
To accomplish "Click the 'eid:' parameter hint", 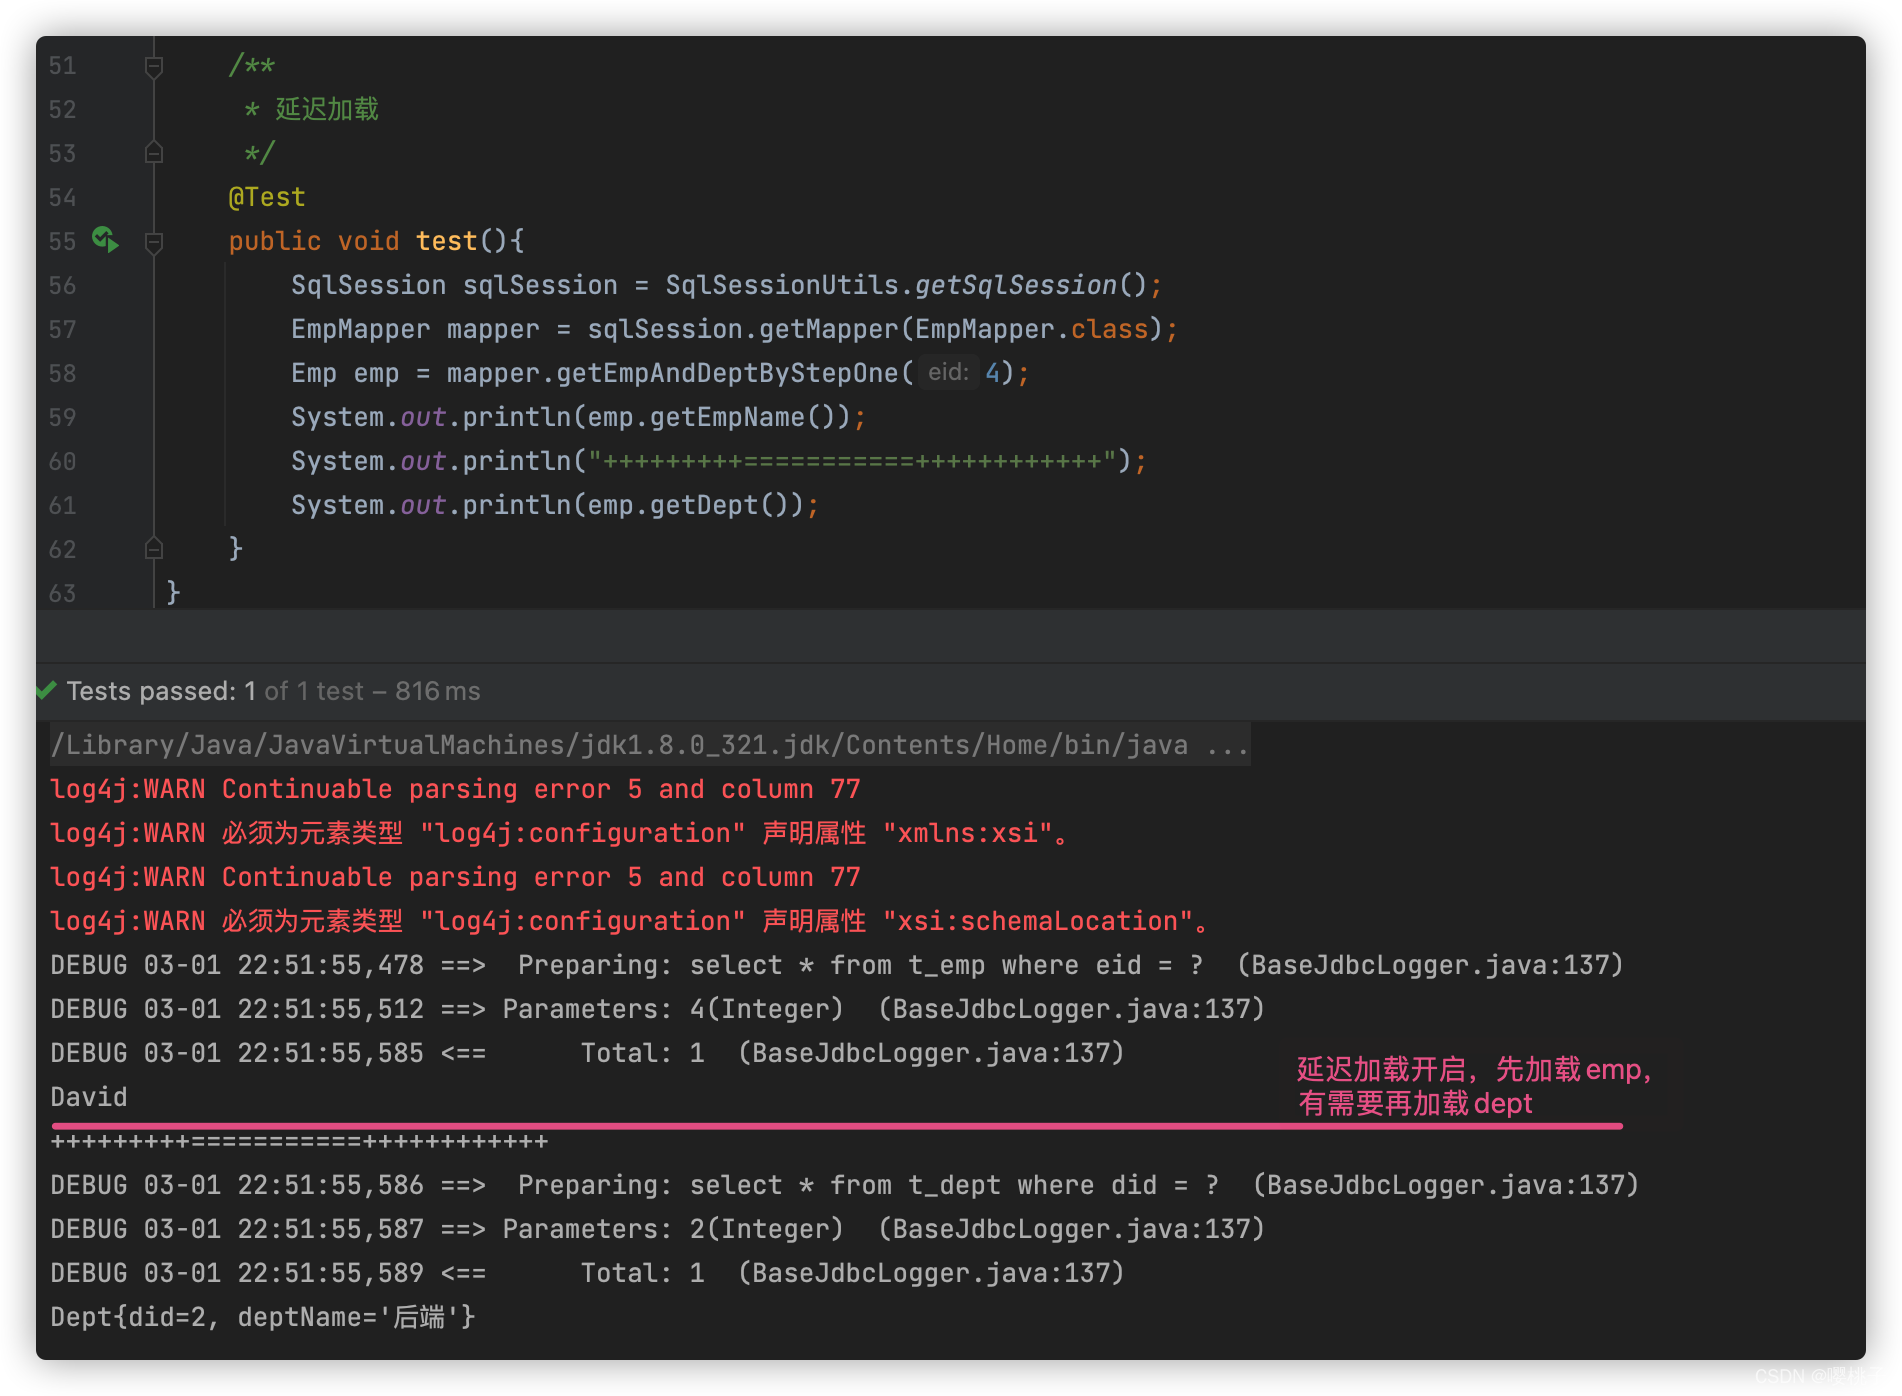I will click(x=948, y=373).
